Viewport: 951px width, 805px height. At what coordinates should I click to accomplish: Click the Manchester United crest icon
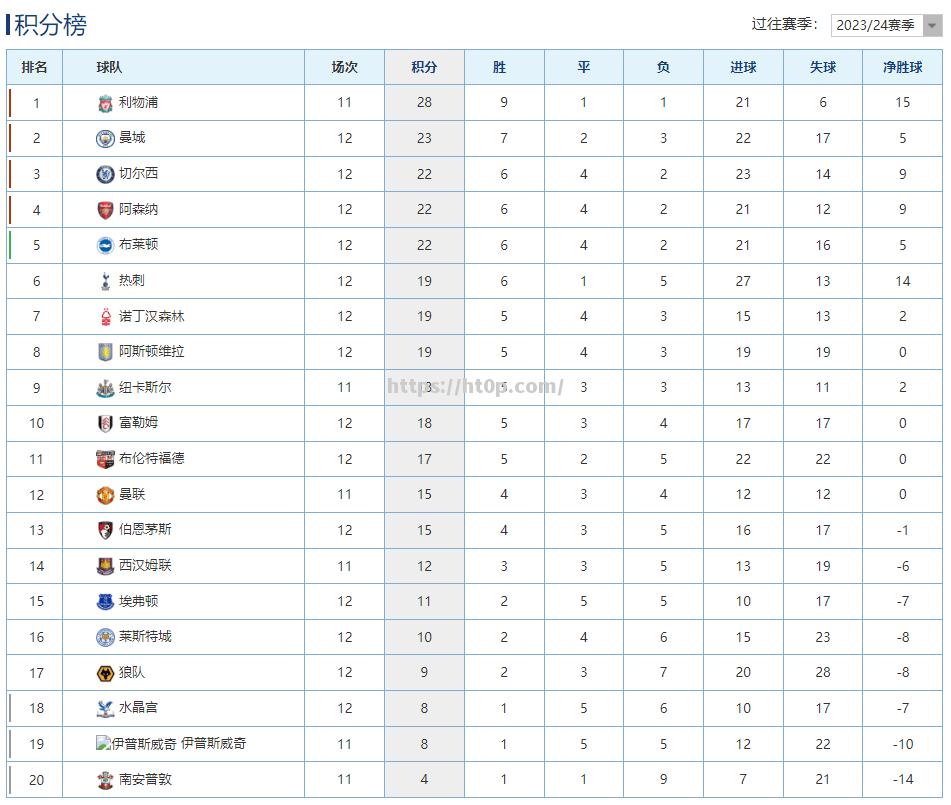[x=105, y=495]
